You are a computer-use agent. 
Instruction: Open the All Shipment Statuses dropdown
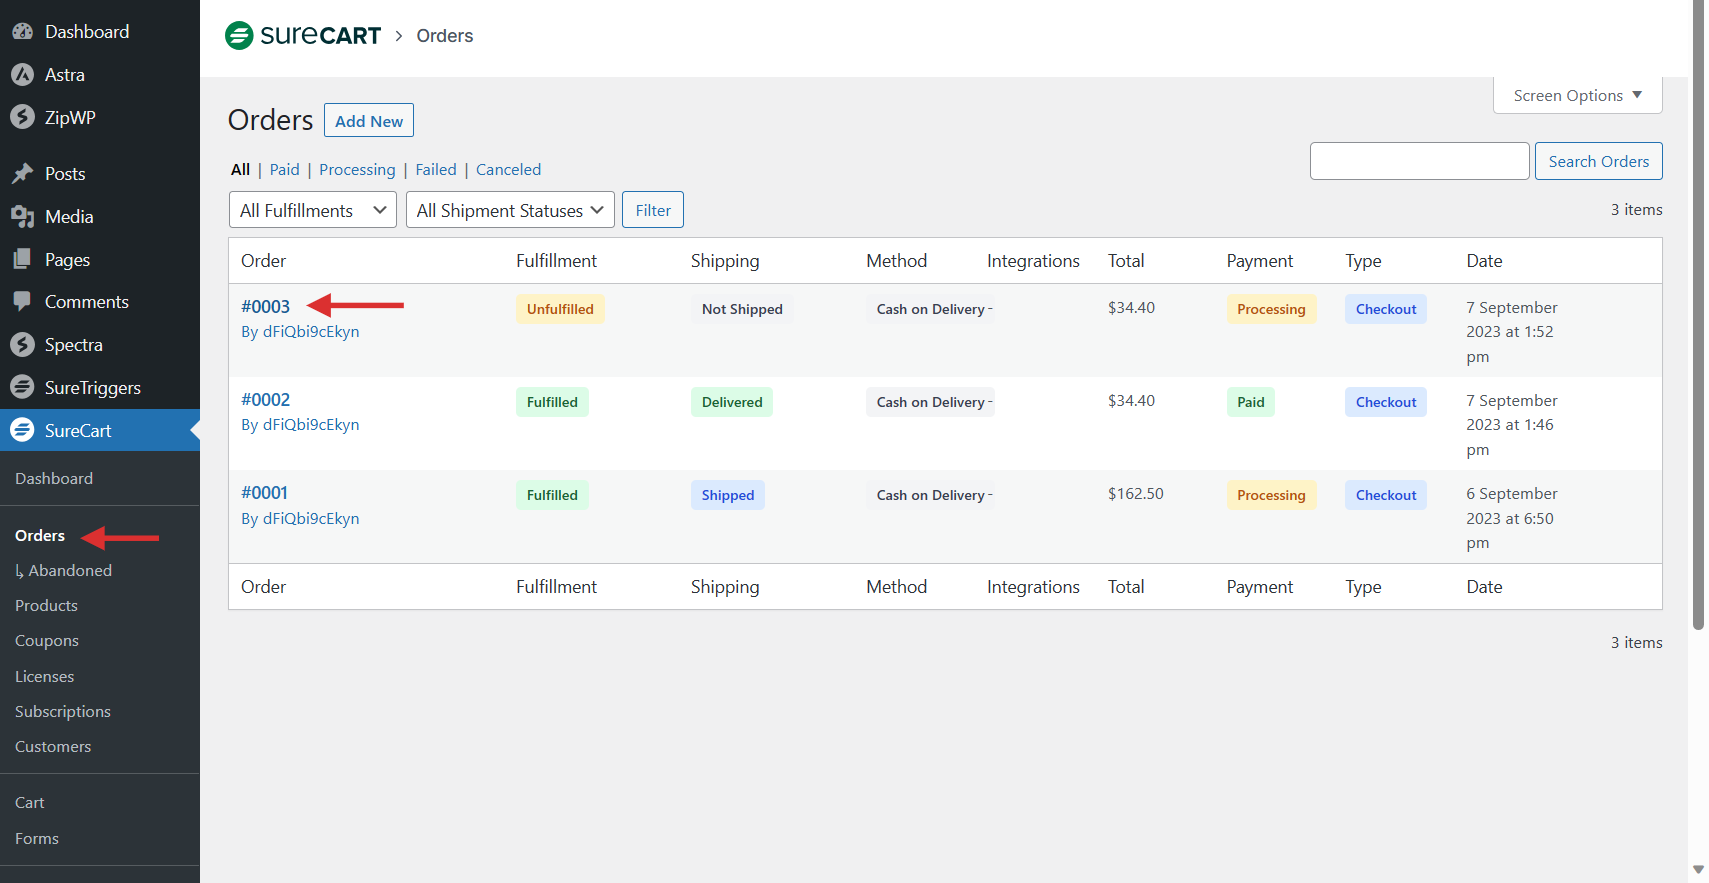[510, 210]
